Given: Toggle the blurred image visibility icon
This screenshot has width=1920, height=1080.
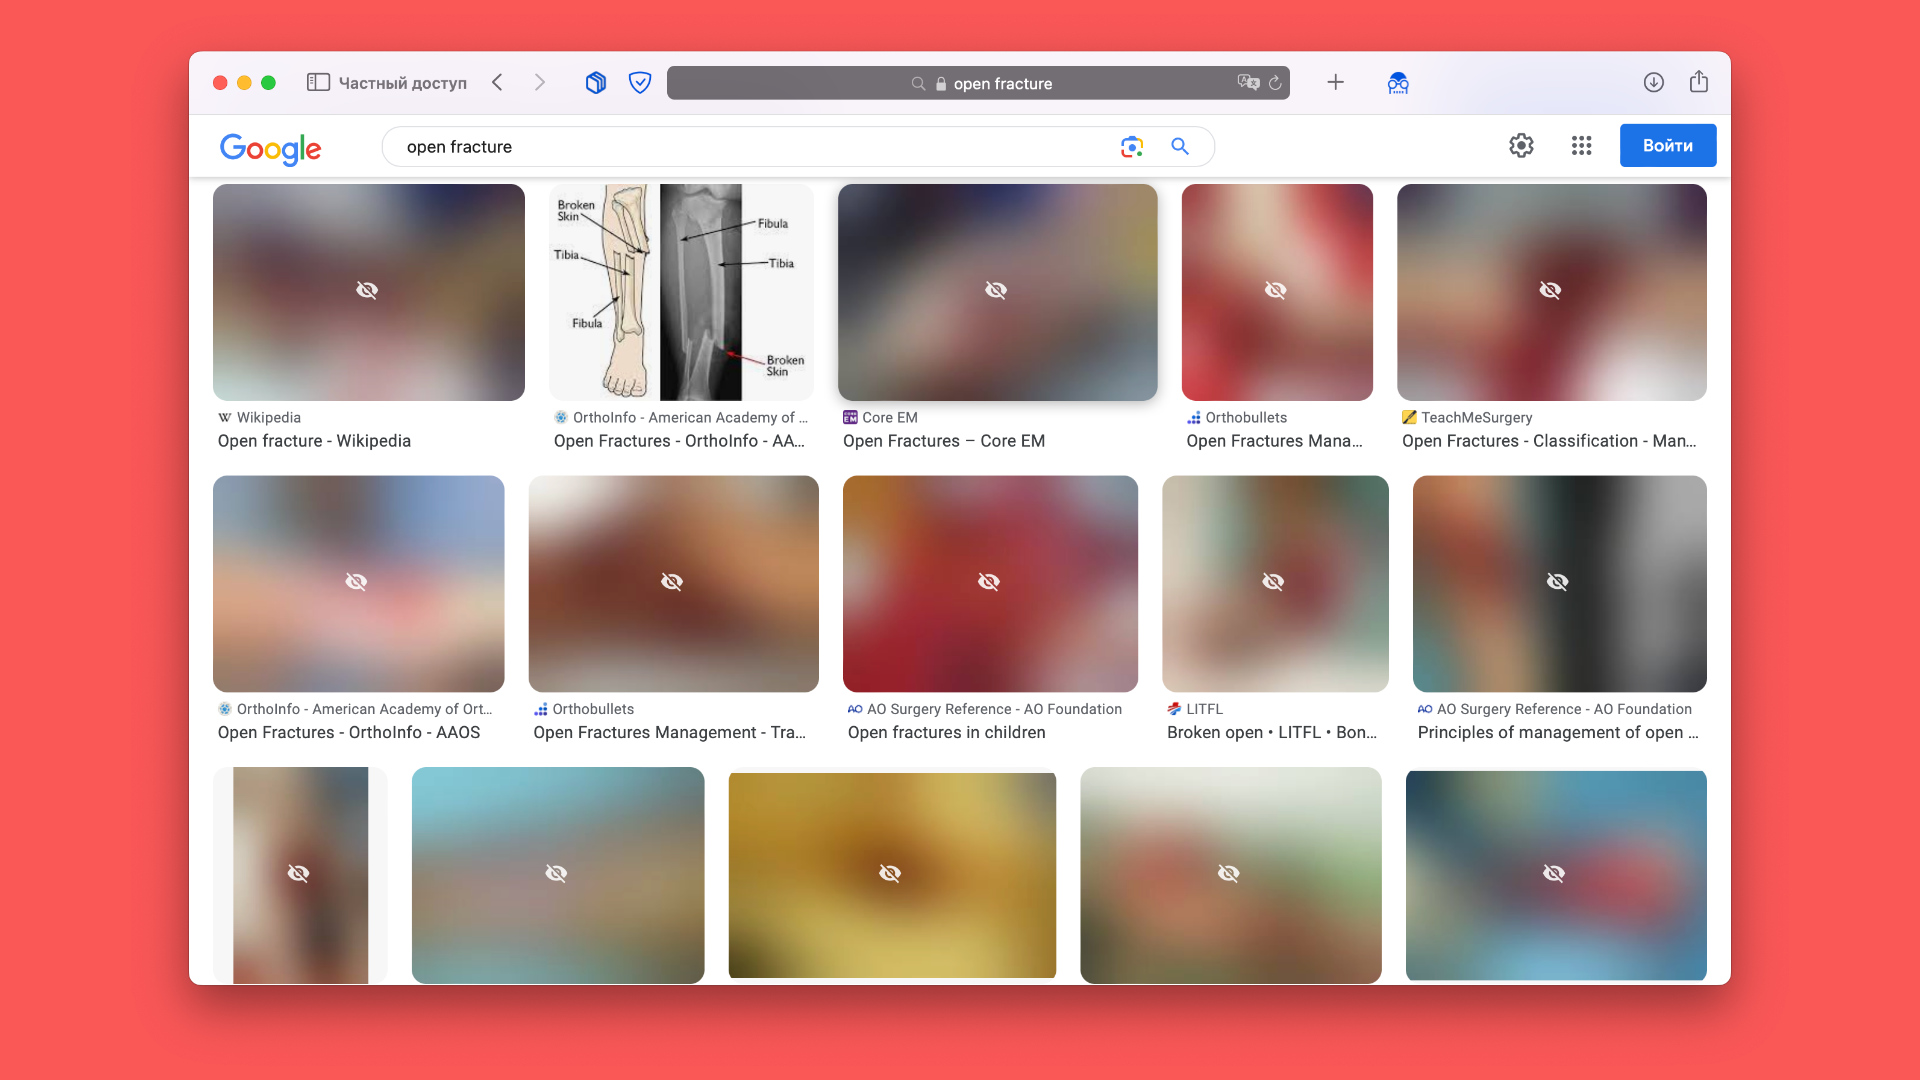Looking at the screenshot, I should click(367, 290).
